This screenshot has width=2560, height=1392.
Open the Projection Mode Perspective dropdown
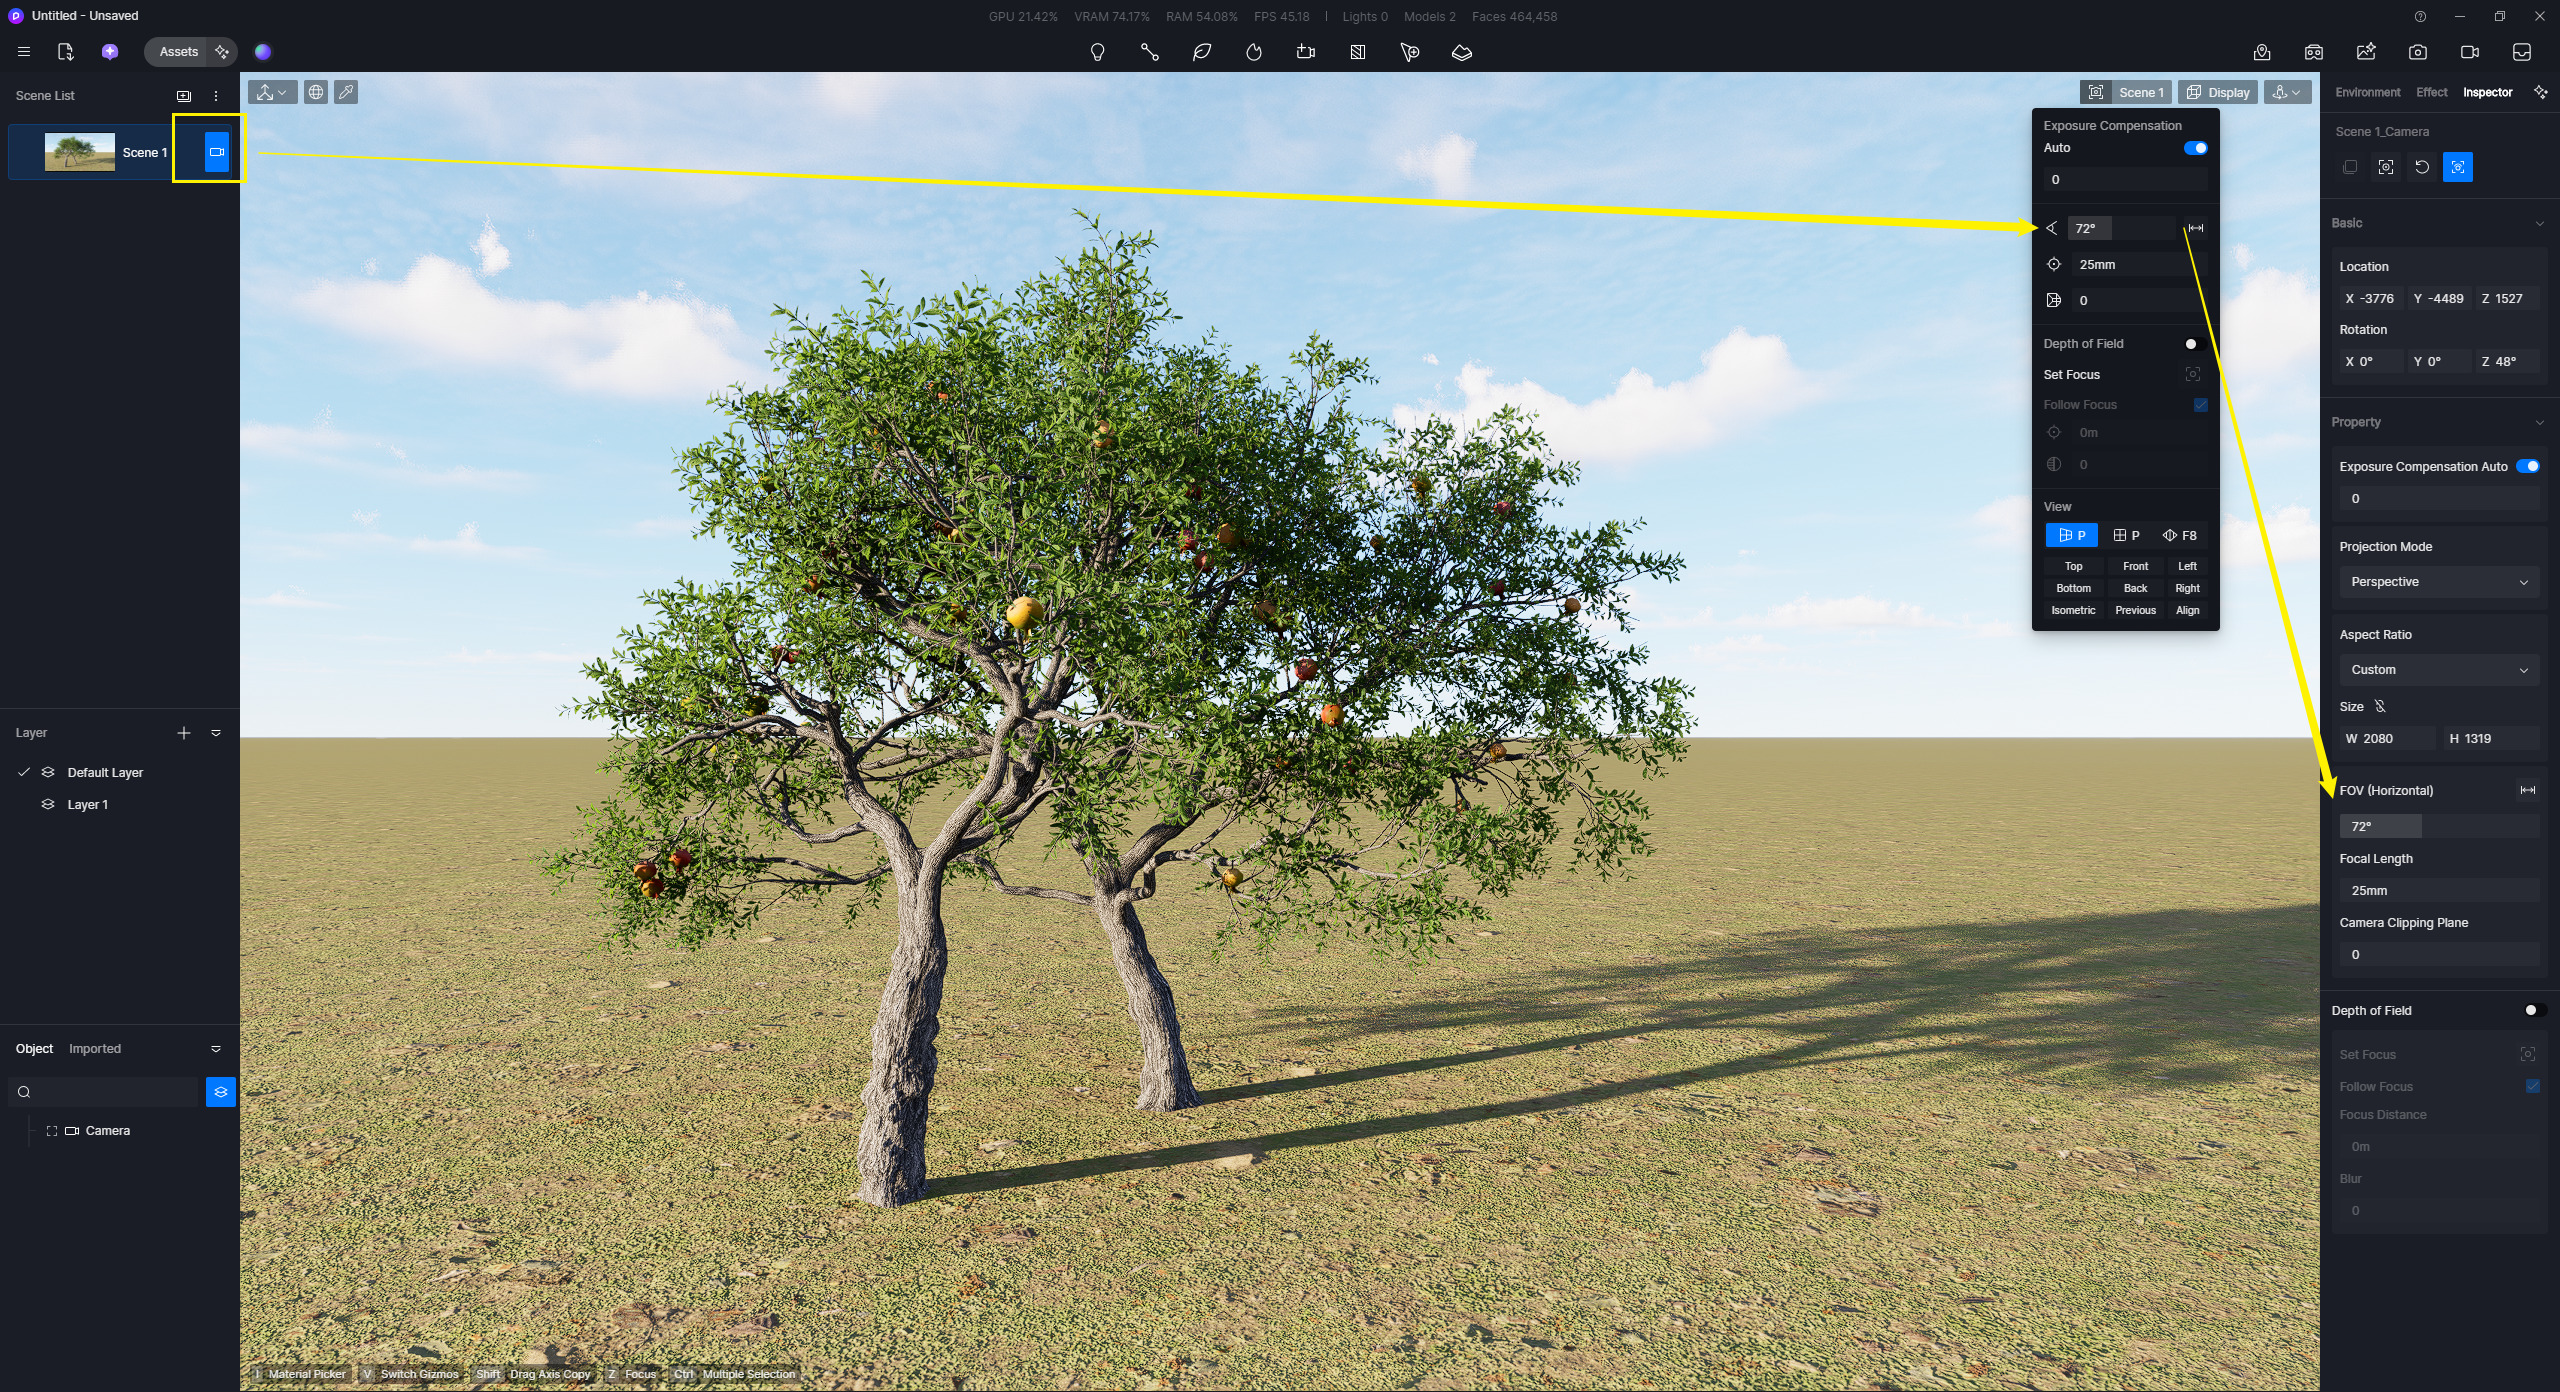point(2438,582)
